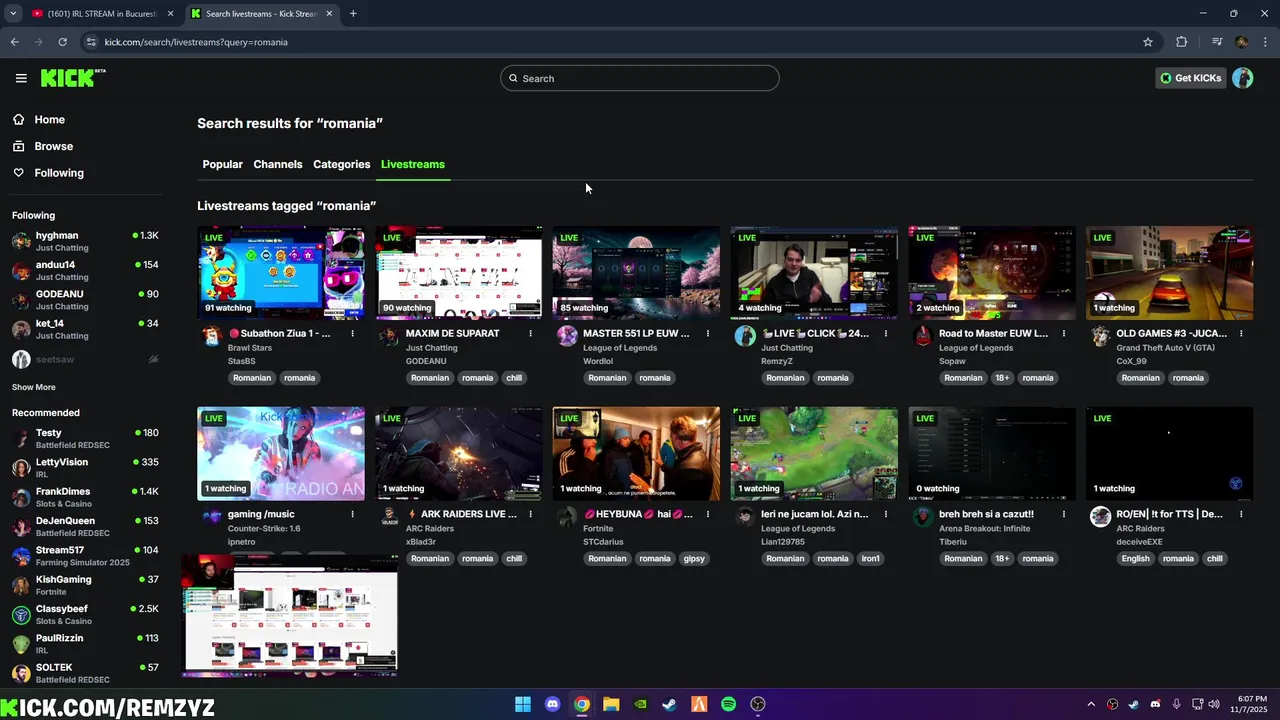Click deceiveEXE channel avatar
This screenshot has width=1280, height=720.
(x=1100, y=516)
